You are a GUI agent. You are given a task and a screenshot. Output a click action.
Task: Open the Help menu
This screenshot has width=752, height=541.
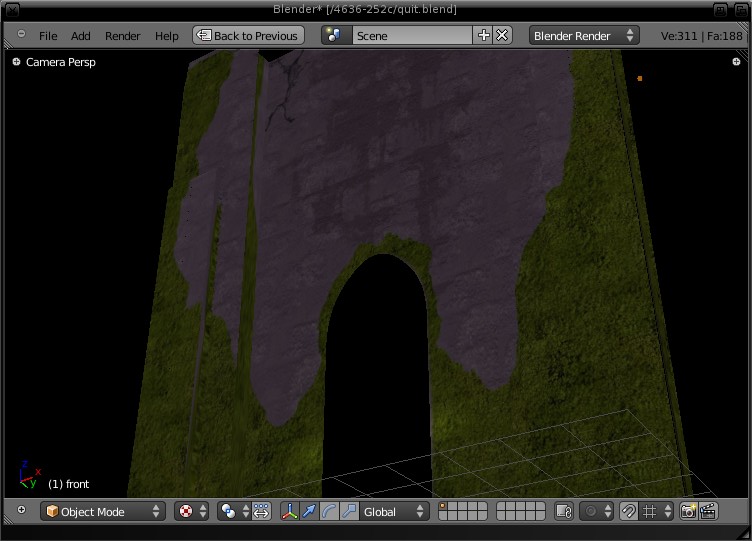[166, 36]
